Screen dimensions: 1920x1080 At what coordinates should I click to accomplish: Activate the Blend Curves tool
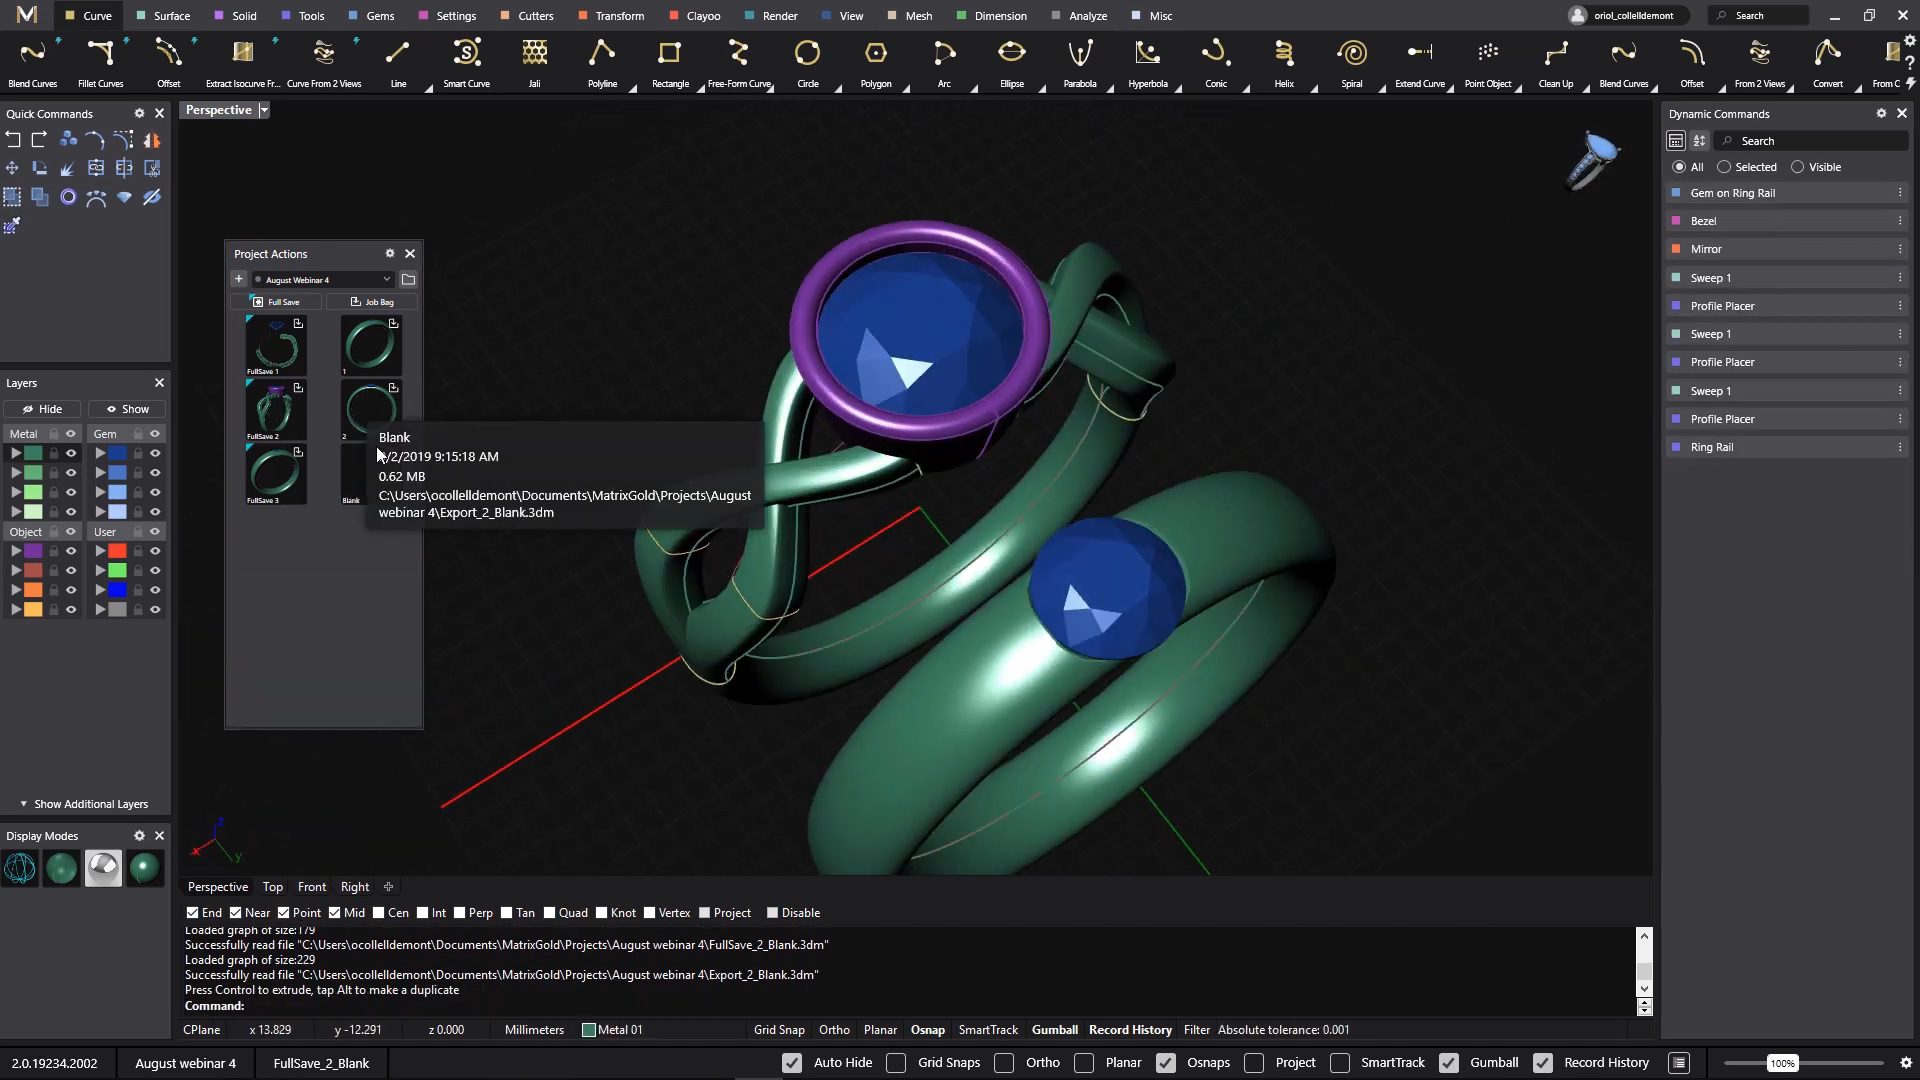click(x=32, y=53)
